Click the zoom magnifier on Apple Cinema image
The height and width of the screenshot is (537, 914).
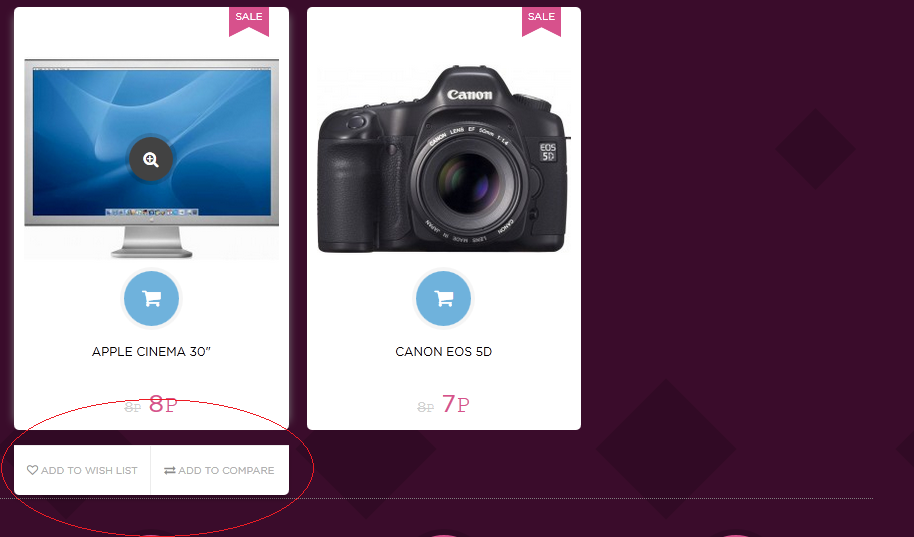click(x=150, y=159)
